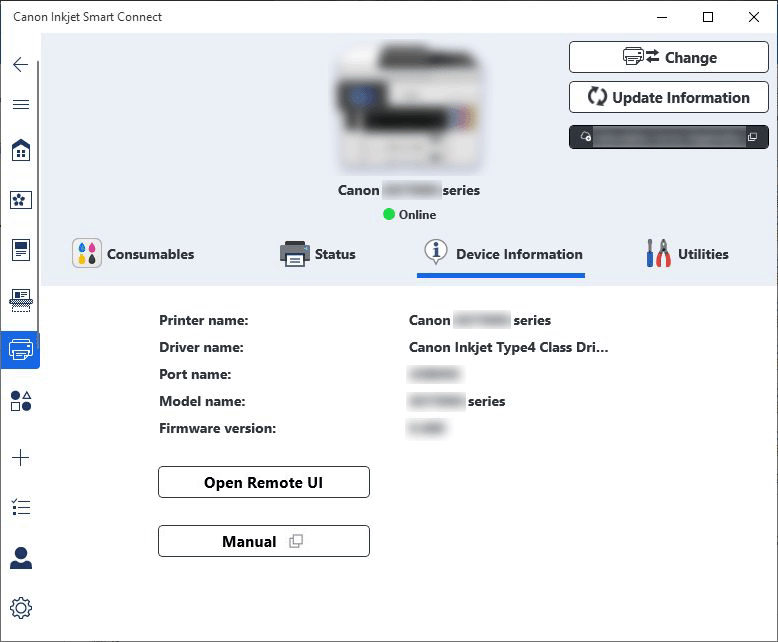Screen dimensions: 778x642
Task: Open the shapes icon in sidebar
Action: coord(20,401)
